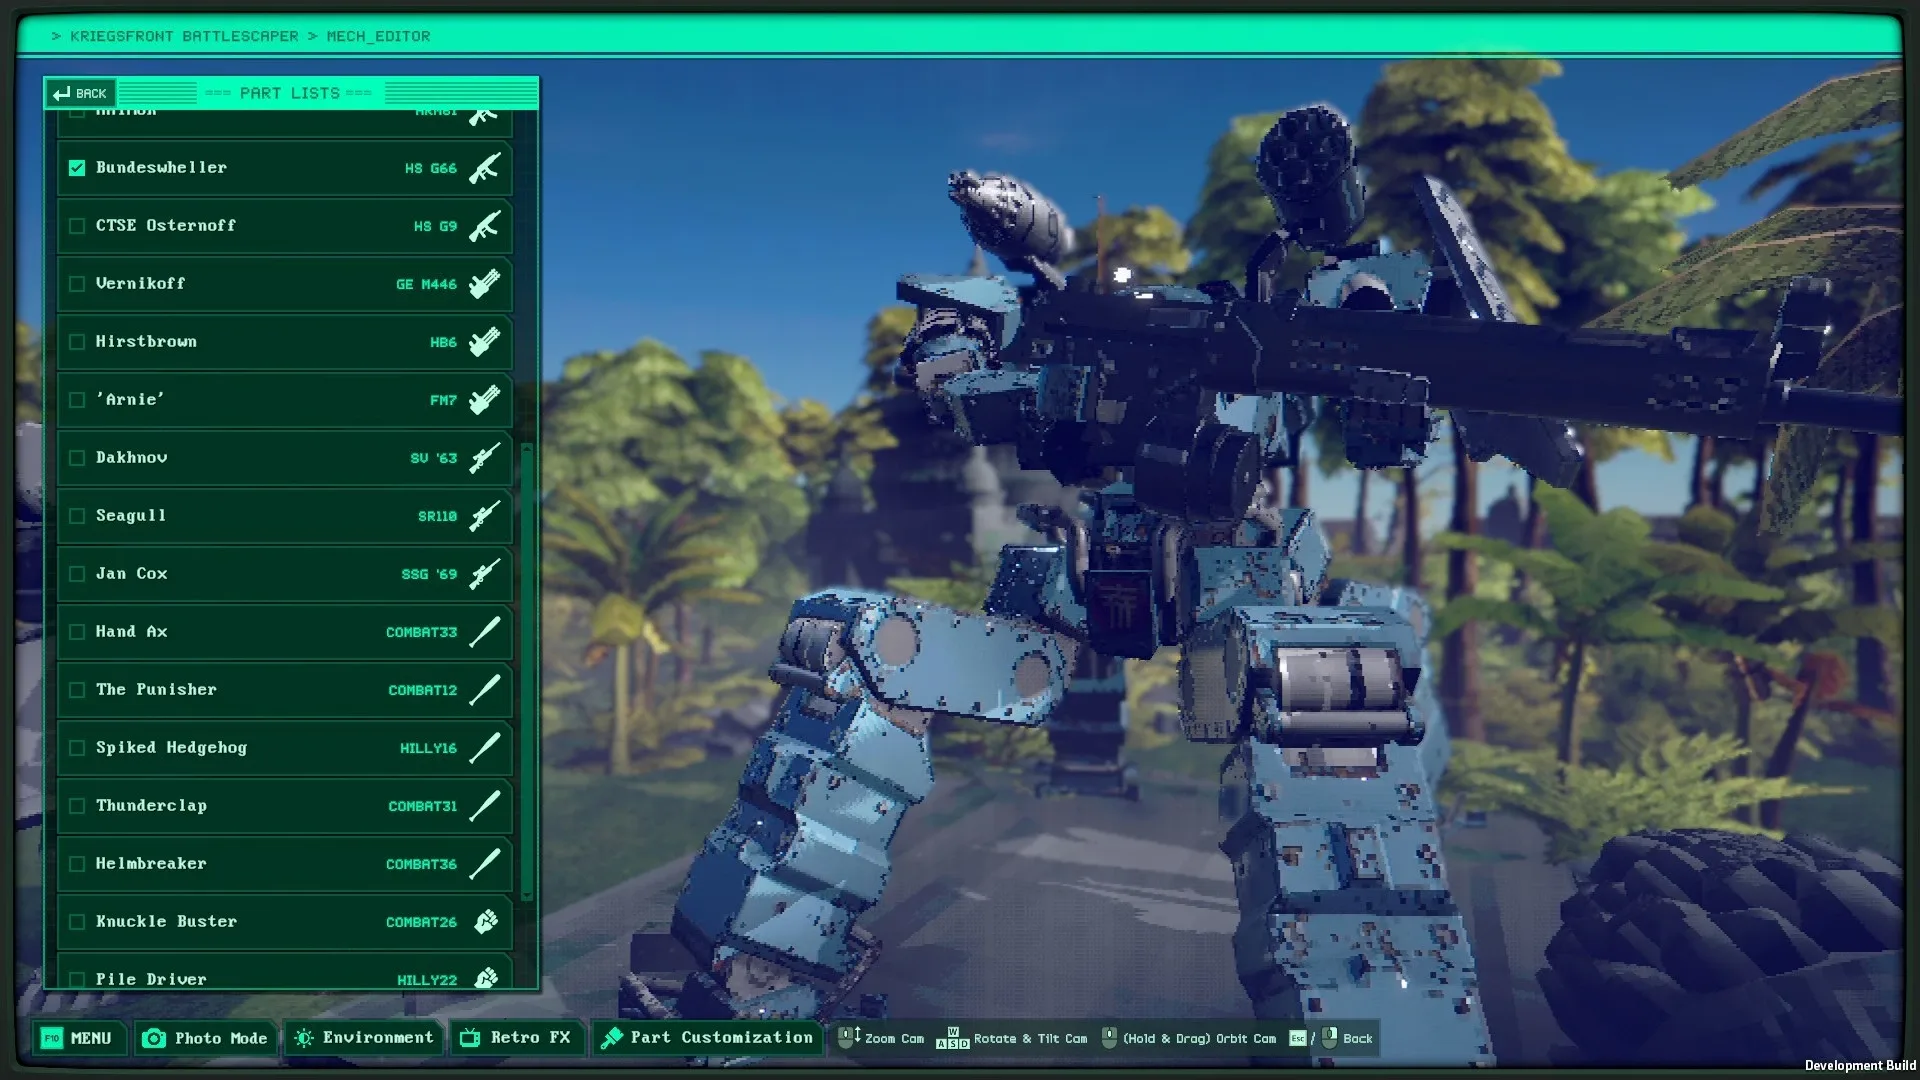The width and height of the screenshot is (1920, 1080).
Task: Uncheck the Bundeswheller part checkbox
Action: tap(77, 167)
